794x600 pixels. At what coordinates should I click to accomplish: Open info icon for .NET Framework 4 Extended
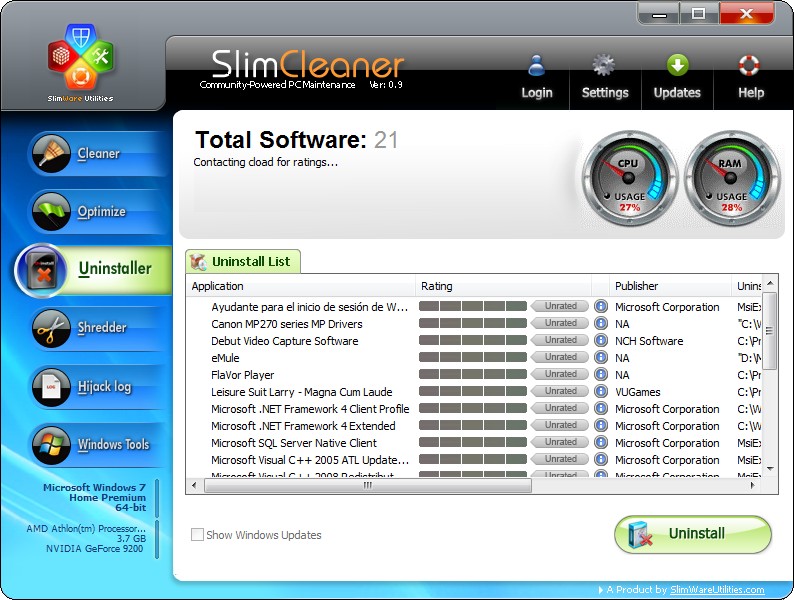(x=601, y=425)
